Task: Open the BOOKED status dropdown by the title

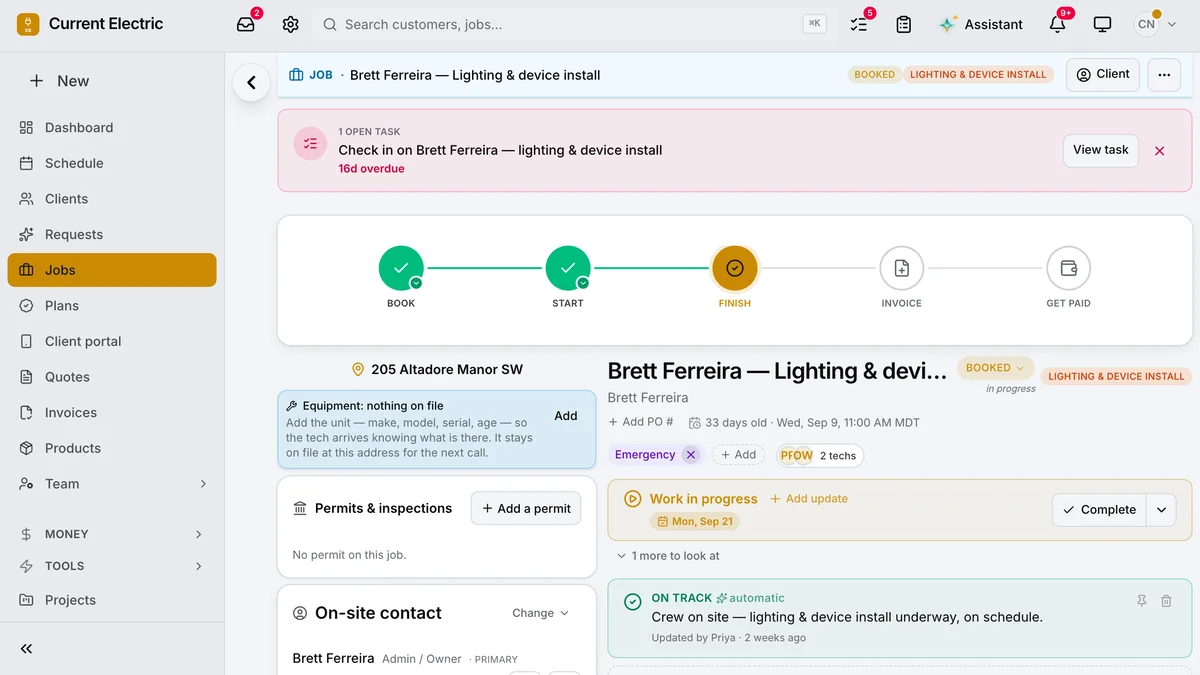Action: tap(995, 368)
